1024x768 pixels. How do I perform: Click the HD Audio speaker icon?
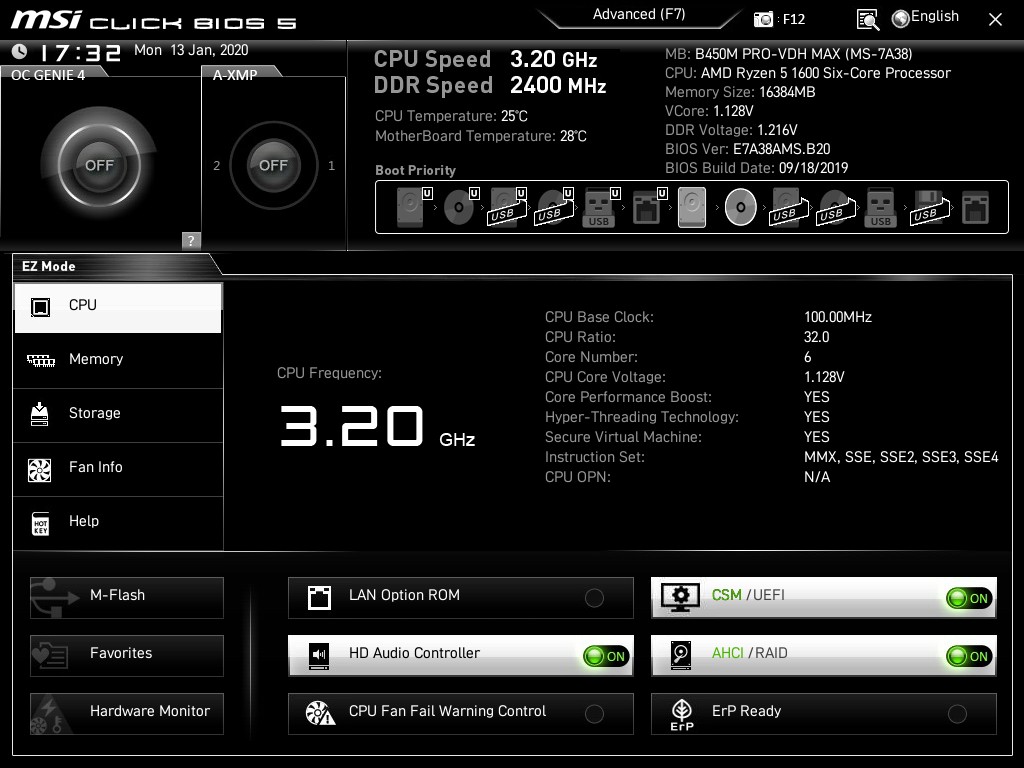tap(319, 655)
